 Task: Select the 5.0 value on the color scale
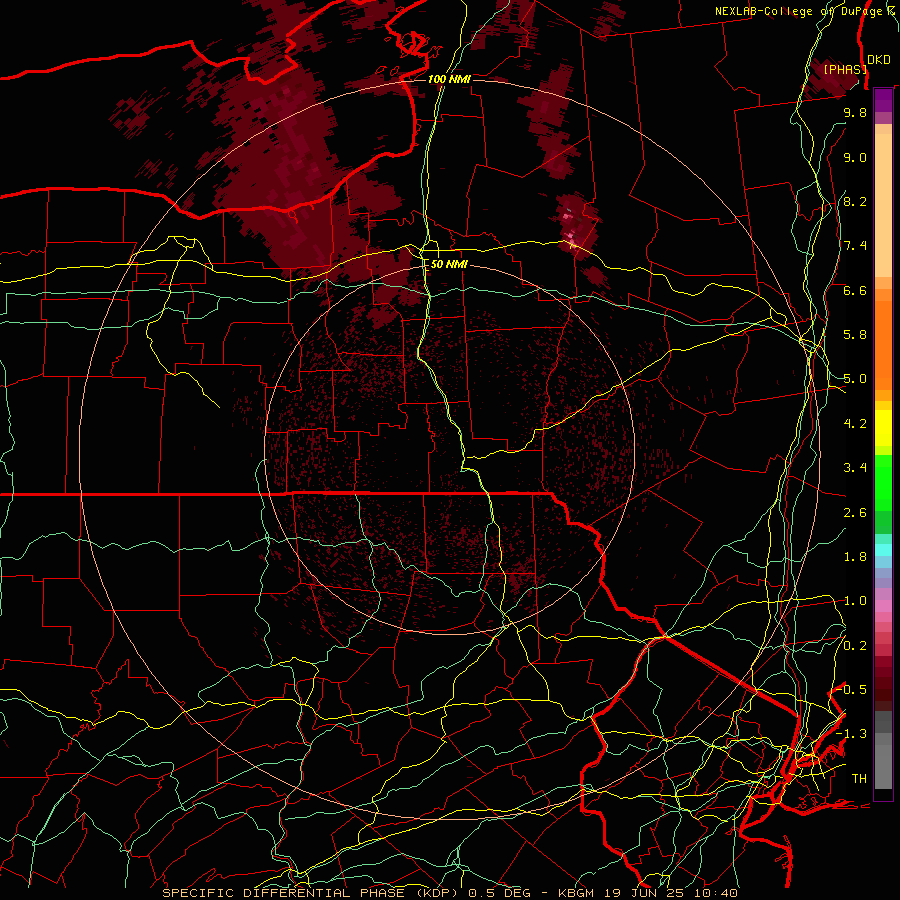(855, 379)
